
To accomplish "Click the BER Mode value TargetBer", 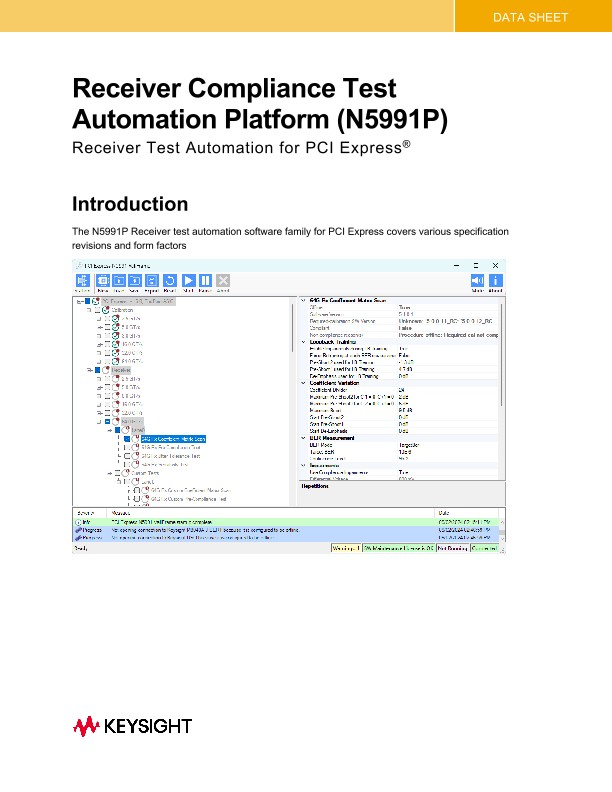I will (x=409, y=446).
